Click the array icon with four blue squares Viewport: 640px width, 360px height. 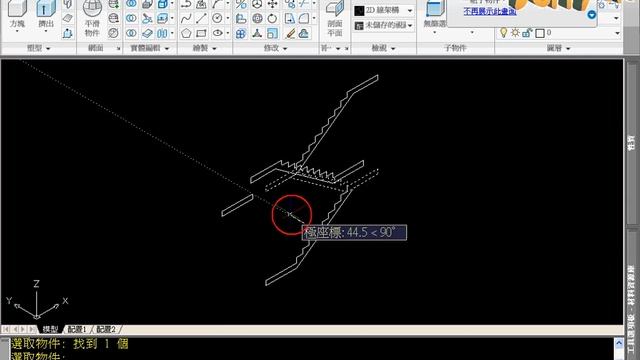(x=241, y=33)
